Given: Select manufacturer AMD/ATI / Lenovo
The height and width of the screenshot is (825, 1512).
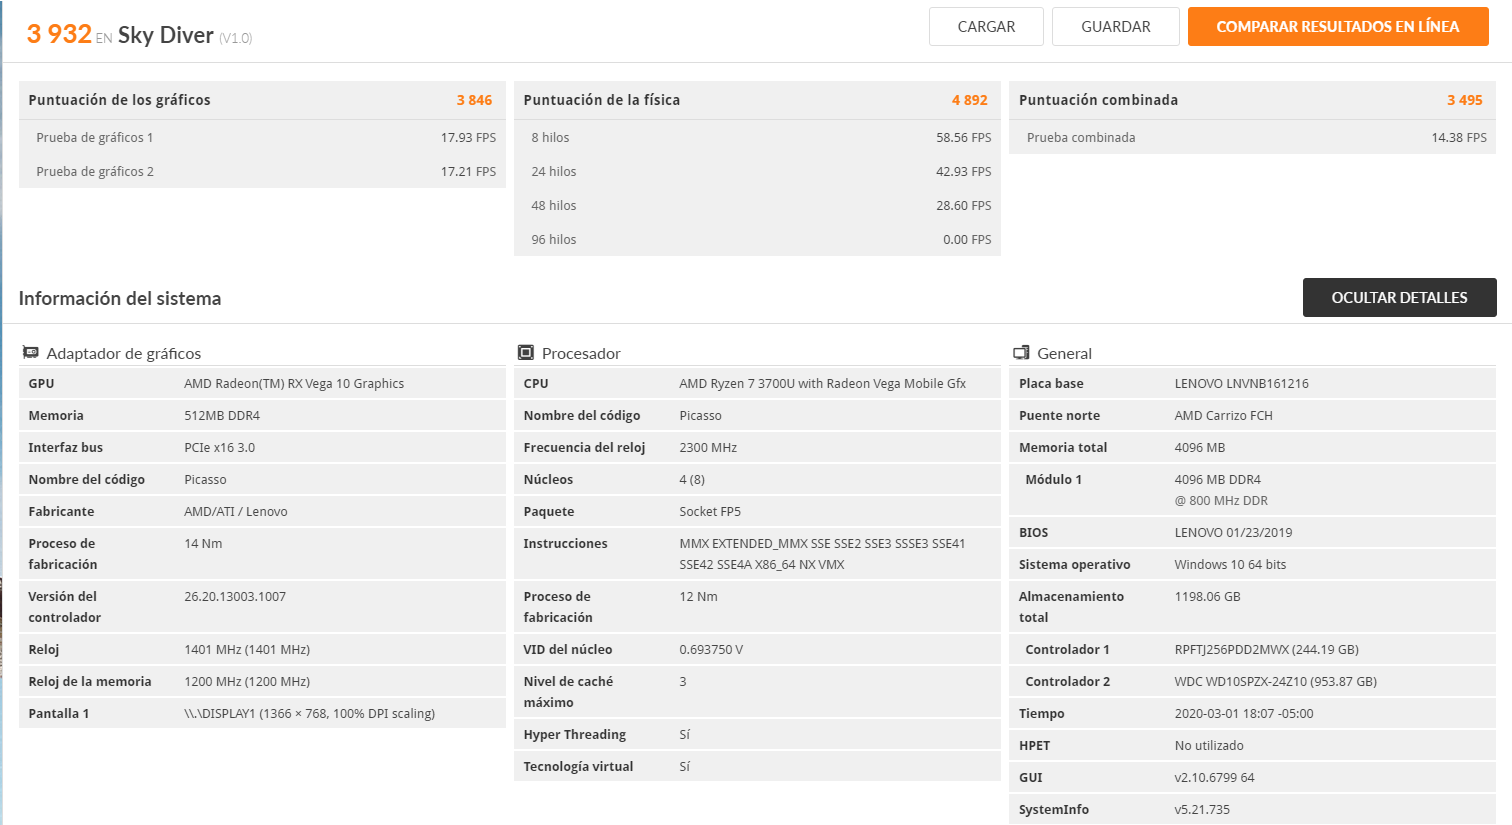Looking at the screenshot, I should click(x=236, y=512).
